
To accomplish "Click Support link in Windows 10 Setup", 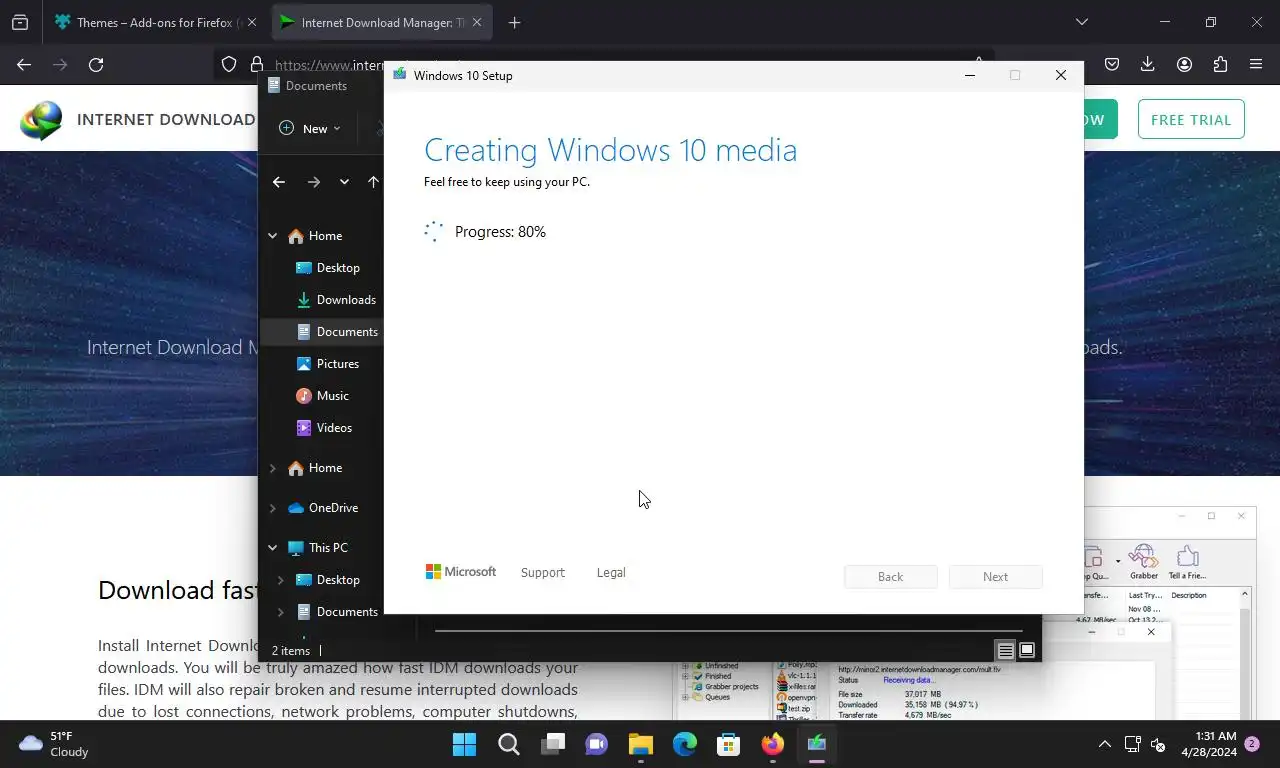I will pos(543,573).
